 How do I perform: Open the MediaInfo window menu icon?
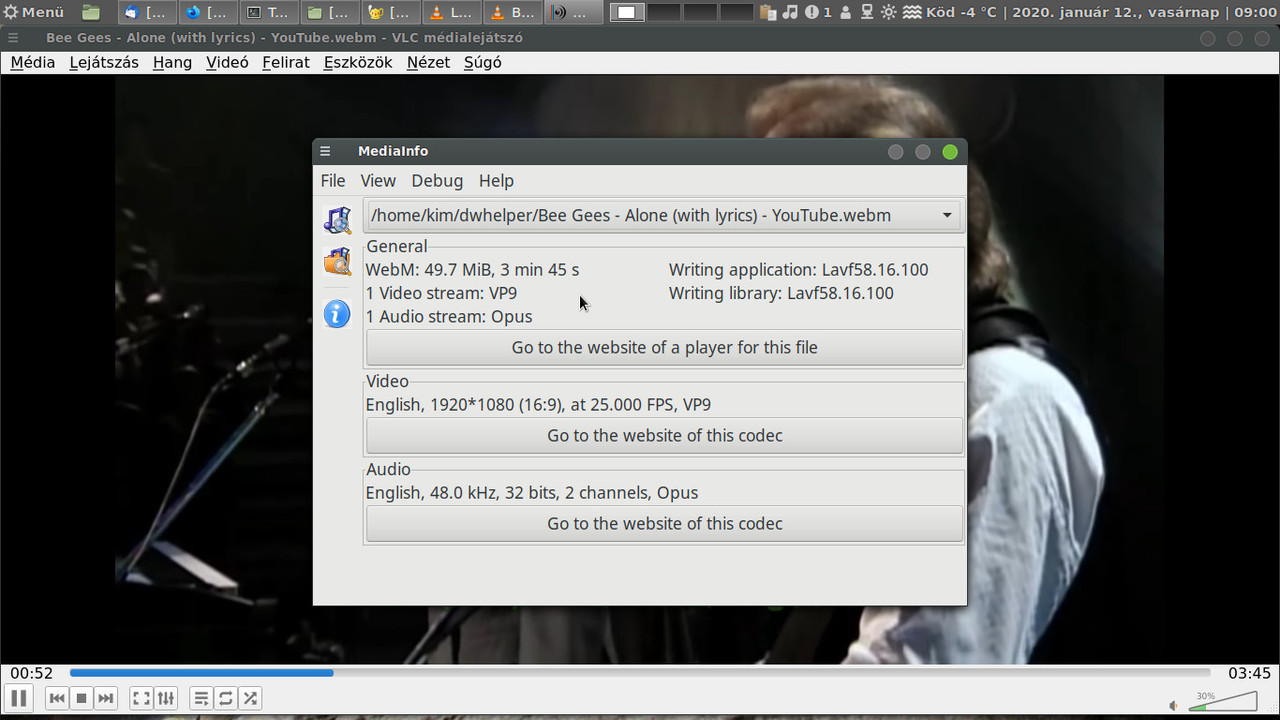point(325,152)
